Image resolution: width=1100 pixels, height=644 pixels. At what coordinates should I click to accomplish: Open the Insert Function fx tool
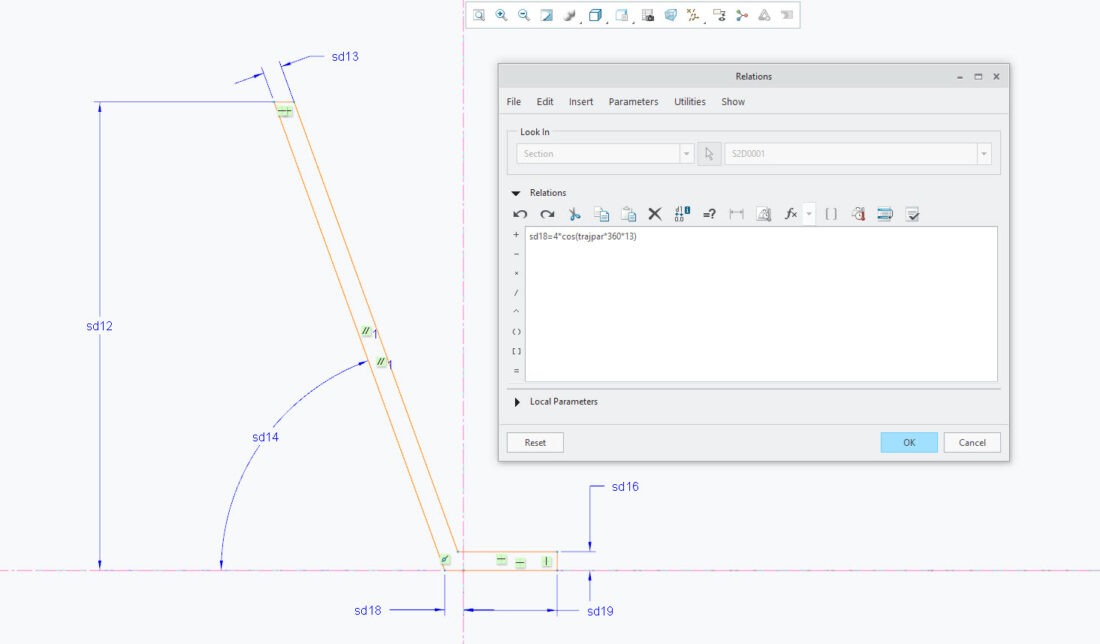[x=790, y=213]
